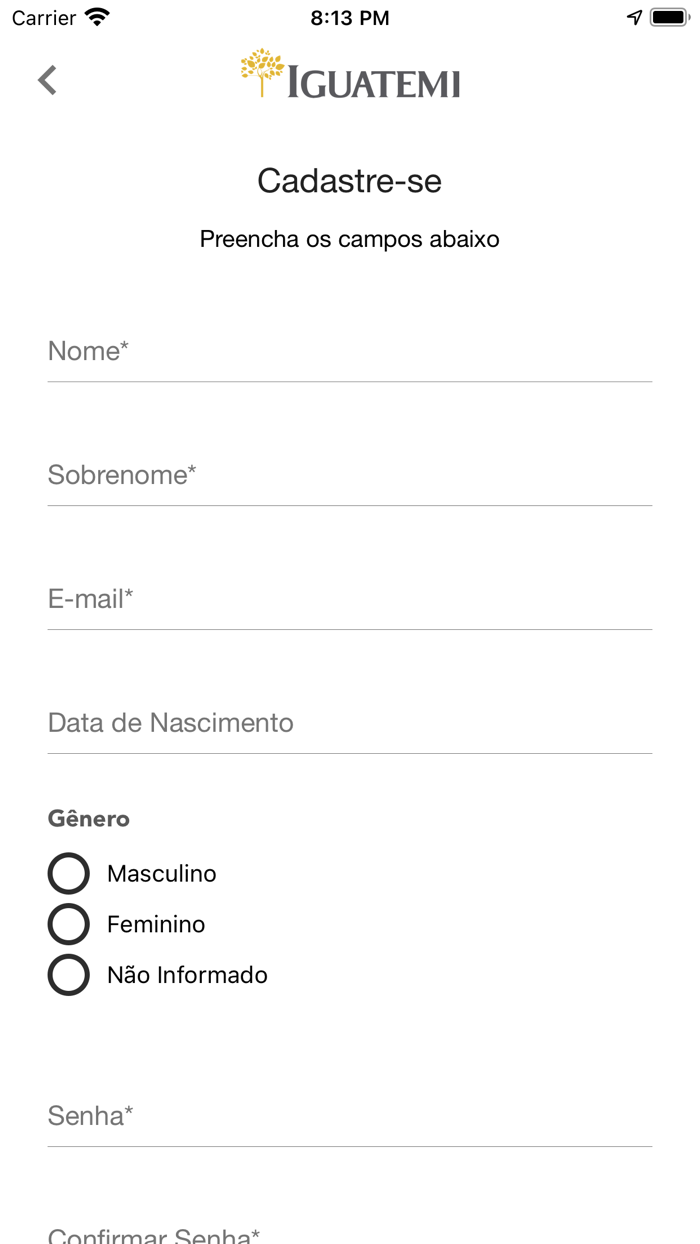The height and width of the screenshot is (1244, 700).
Task: Tap the location services arrow icon
Action: coord(634,17)
